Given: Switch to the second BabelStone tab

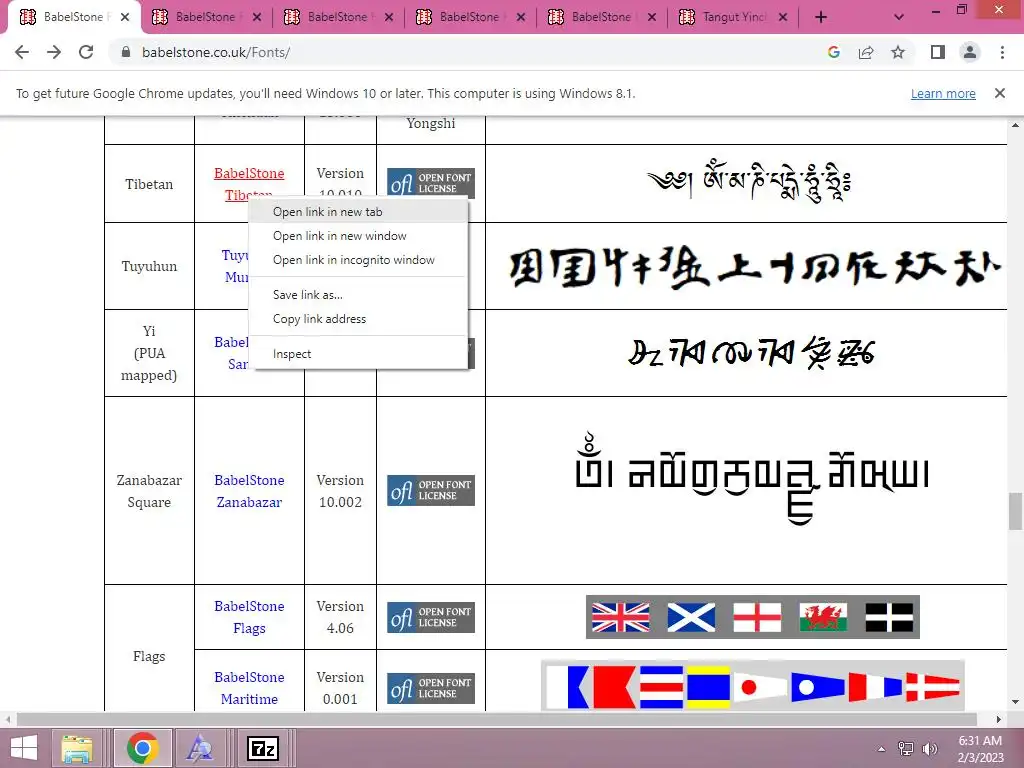Looking at the screenshot, I should click(x=206, y=17).
